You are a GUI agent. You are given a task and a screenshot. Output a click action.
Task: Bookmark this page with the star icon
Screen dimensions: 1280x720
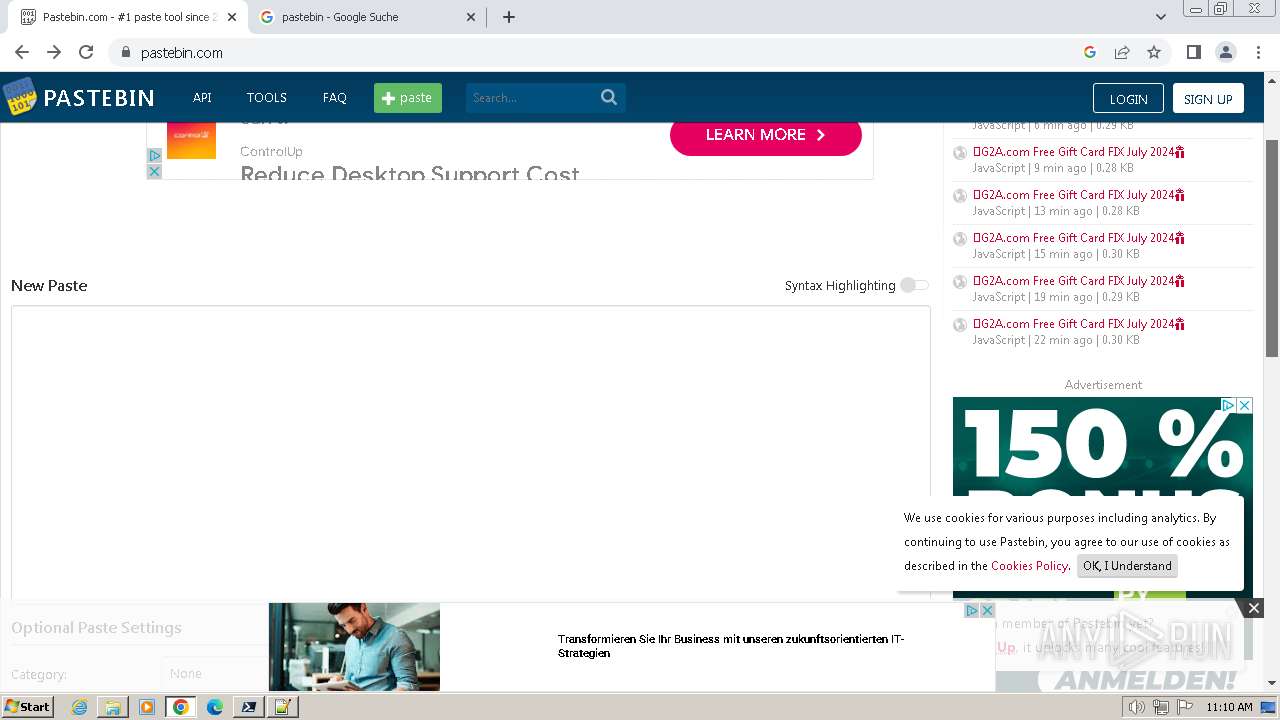[1154, 52]
